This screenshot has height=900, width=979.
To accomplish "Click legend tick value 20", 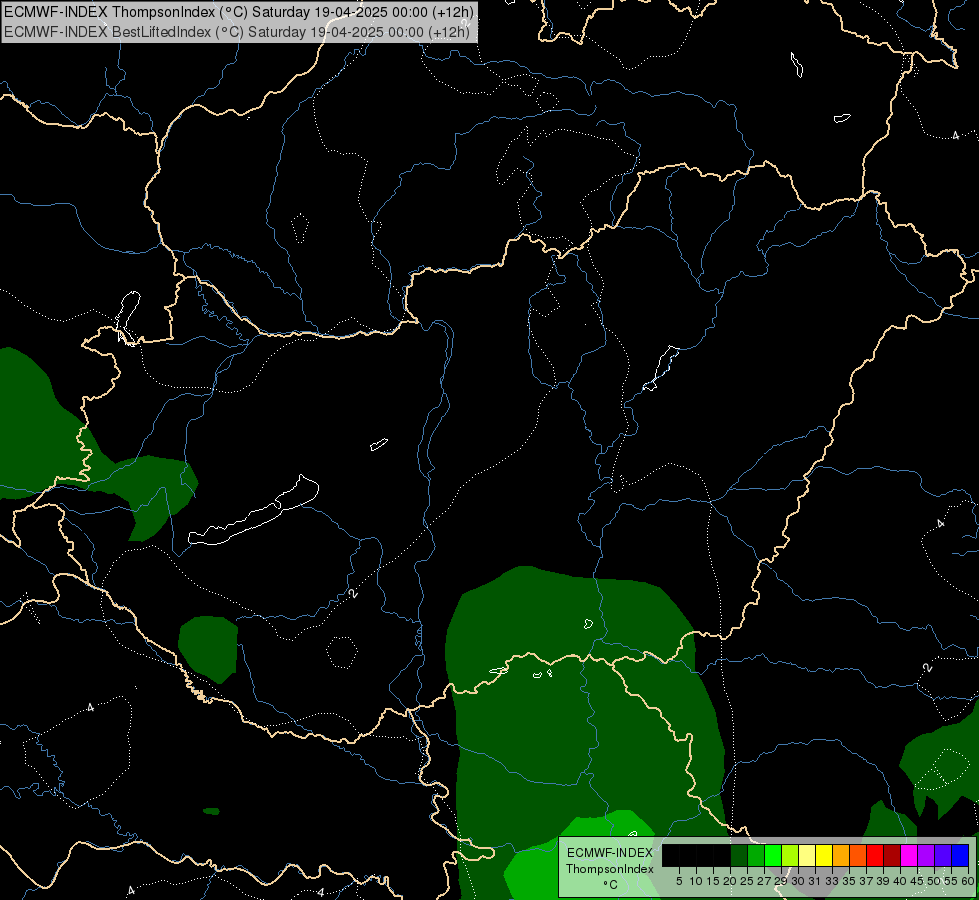I will pos(730,881).
